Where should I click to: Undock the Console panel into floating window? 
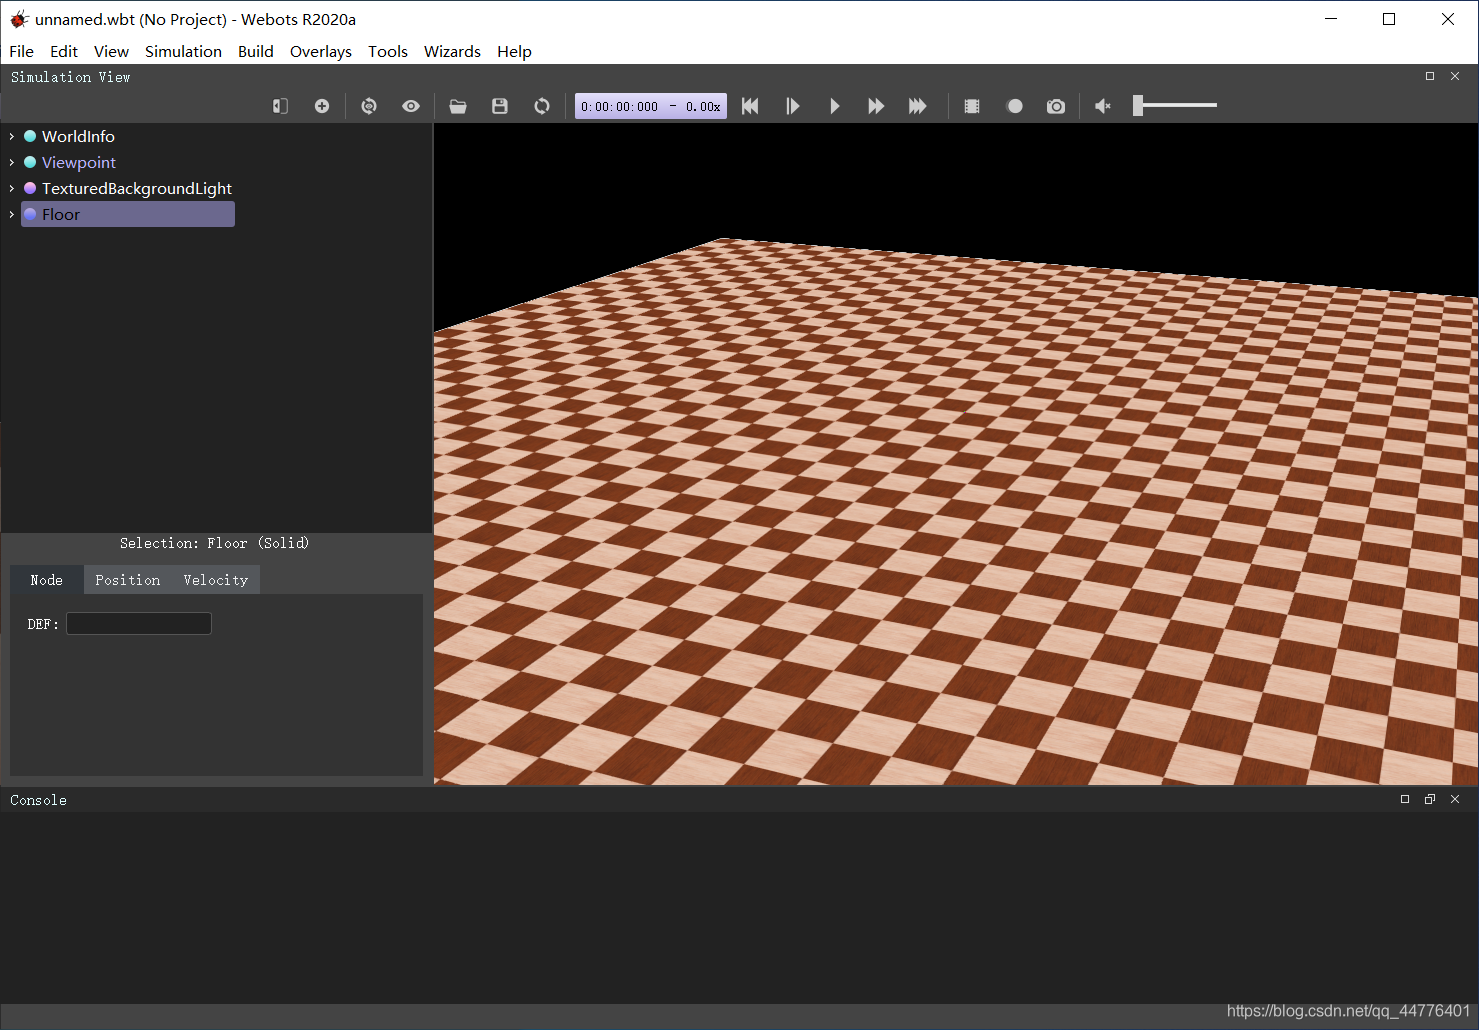pyautogui.click(x=1430, y=799)
